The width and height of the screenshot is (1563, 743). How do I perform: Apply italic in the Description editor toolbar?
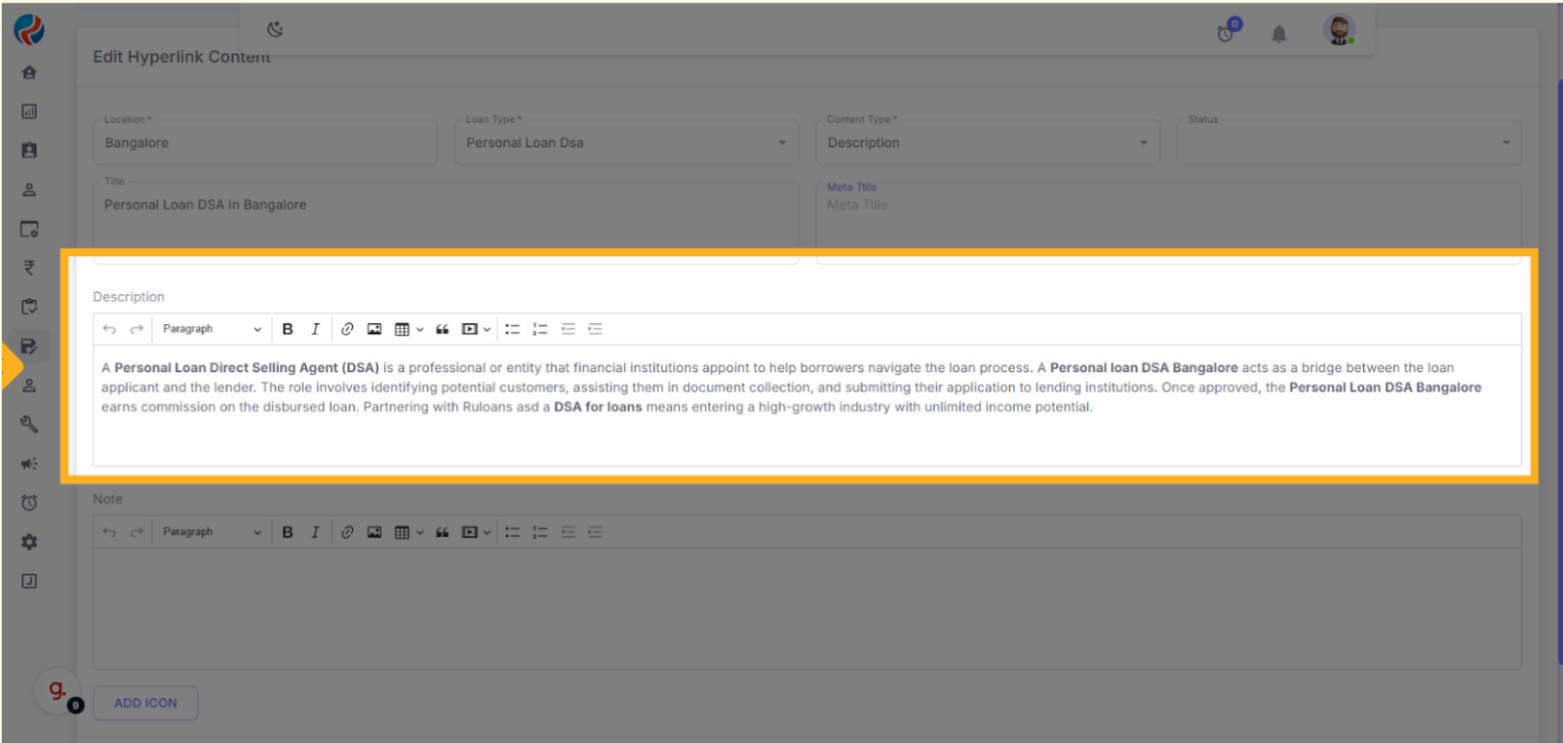click(x=315, y=329)
